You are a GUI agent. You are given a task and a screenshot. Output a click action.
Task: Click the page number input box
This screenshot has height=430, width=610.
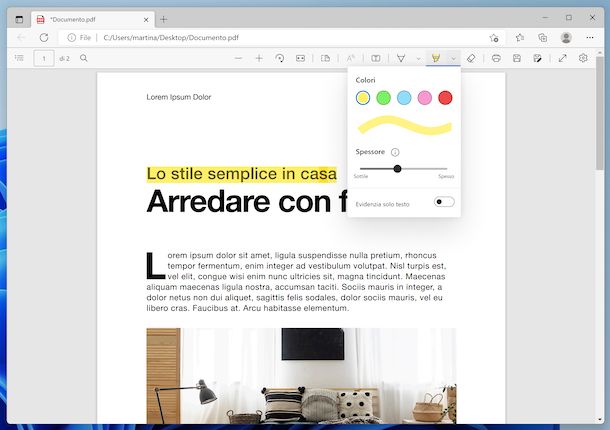tap(44, 59)
